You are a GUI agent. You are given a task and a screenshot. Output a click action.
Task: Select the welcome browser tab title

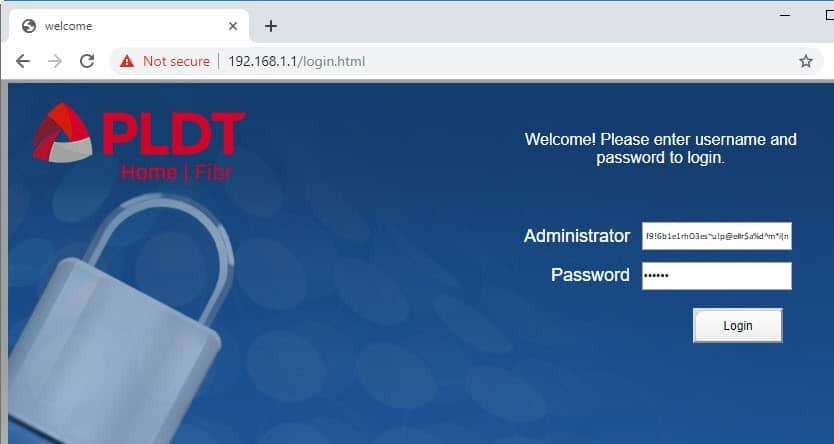click(69, 26)
